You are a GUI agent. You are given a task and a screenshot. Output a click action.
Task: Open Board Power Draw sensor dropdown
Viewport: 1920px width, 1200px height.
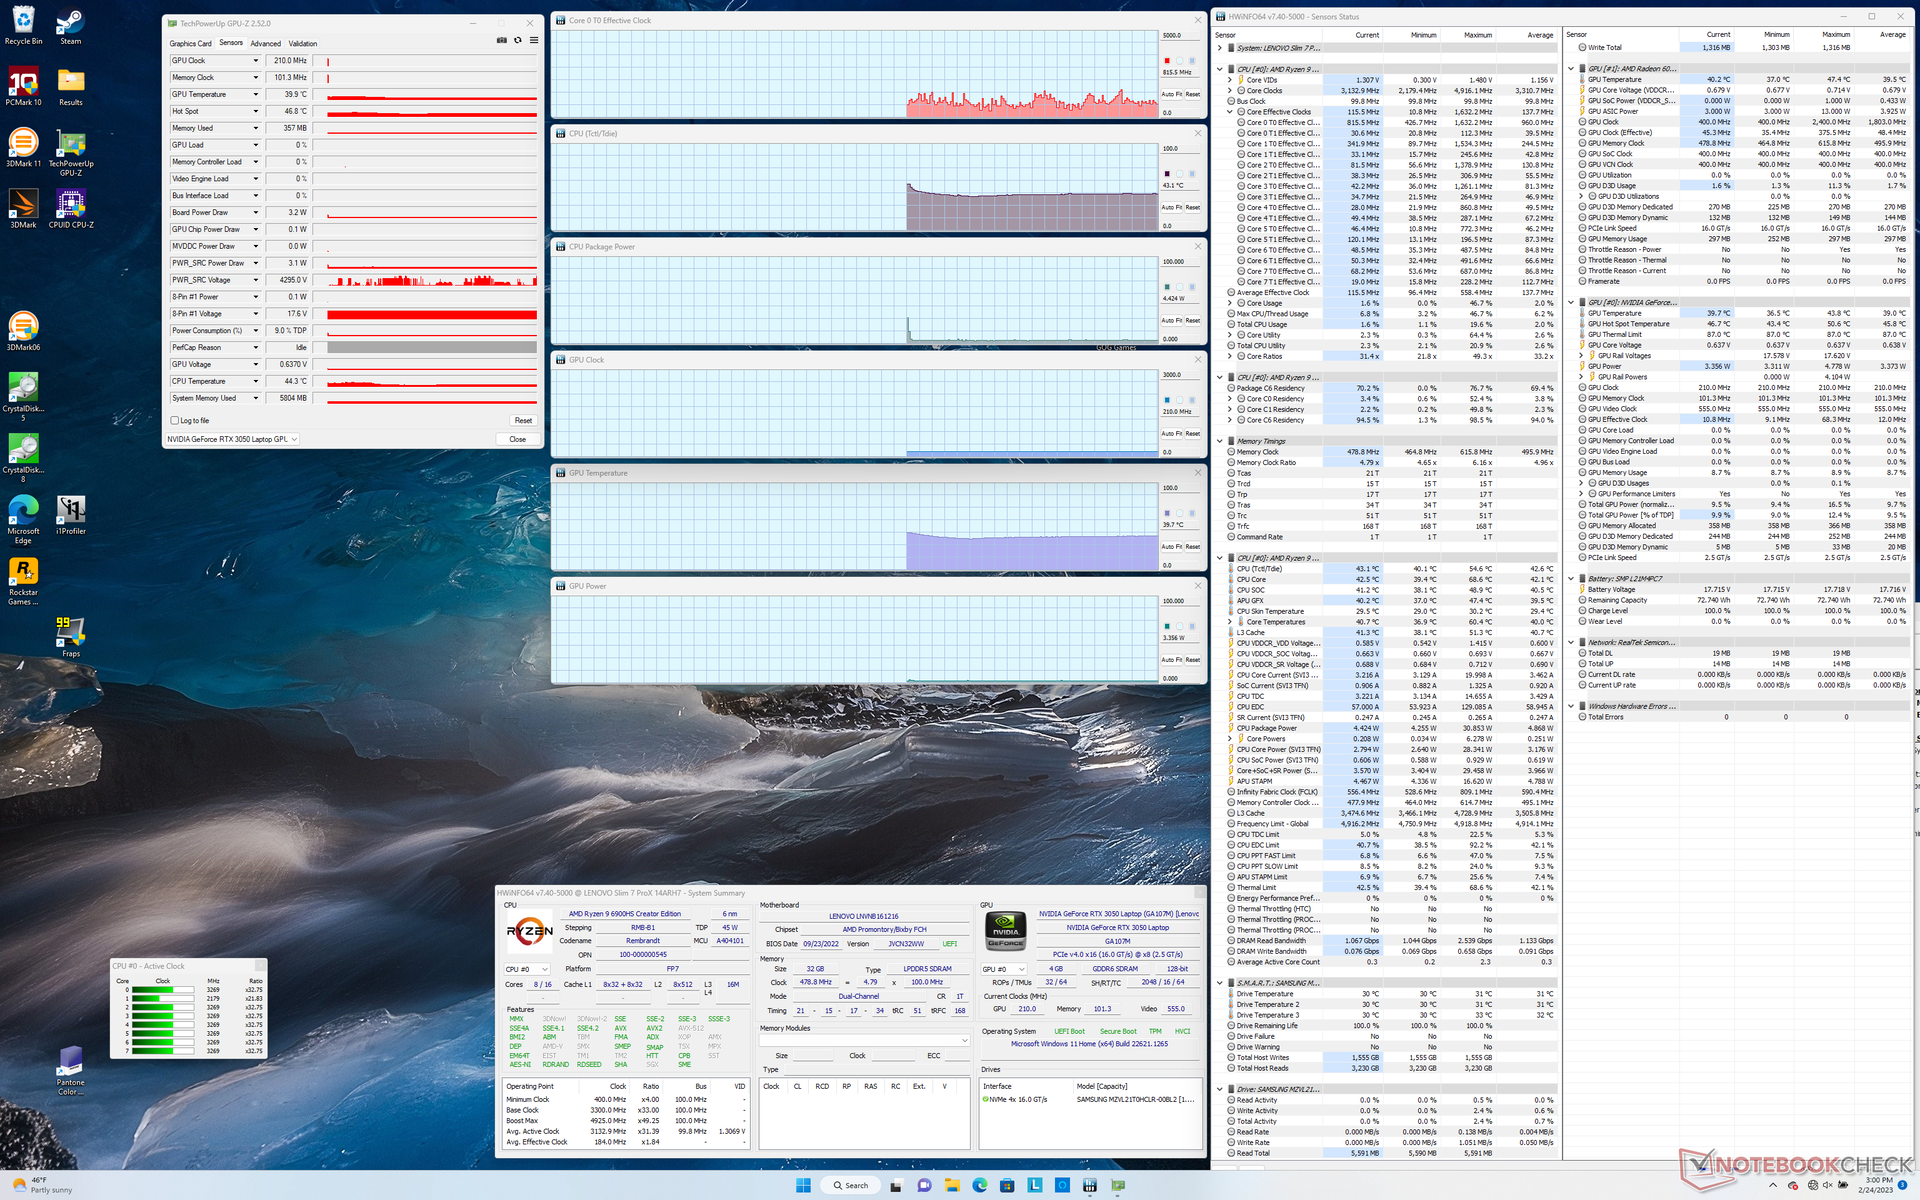click(256, 213)
